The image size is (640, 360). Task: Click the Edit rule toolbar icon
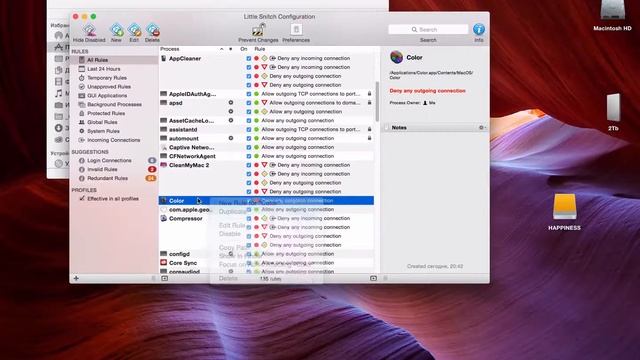coord(134,30)
